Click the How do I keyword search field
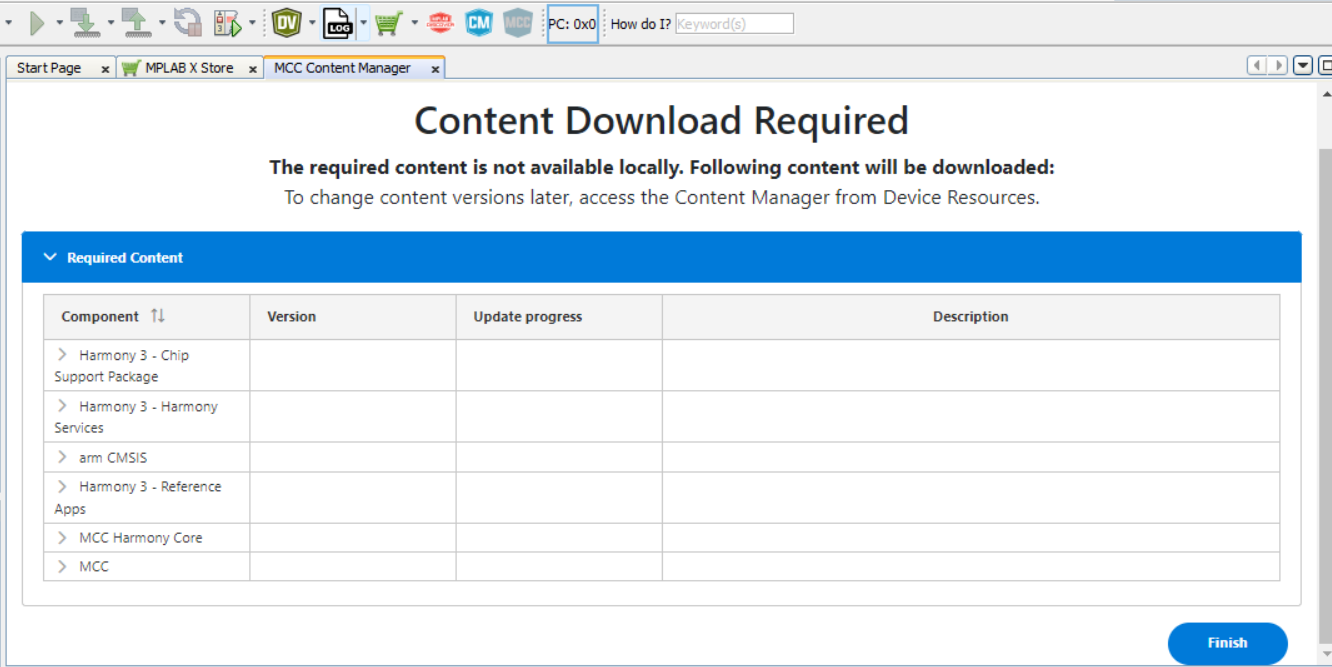This screenshot has height=667, width=1332. pyautogui.click(x=734, y=24)
